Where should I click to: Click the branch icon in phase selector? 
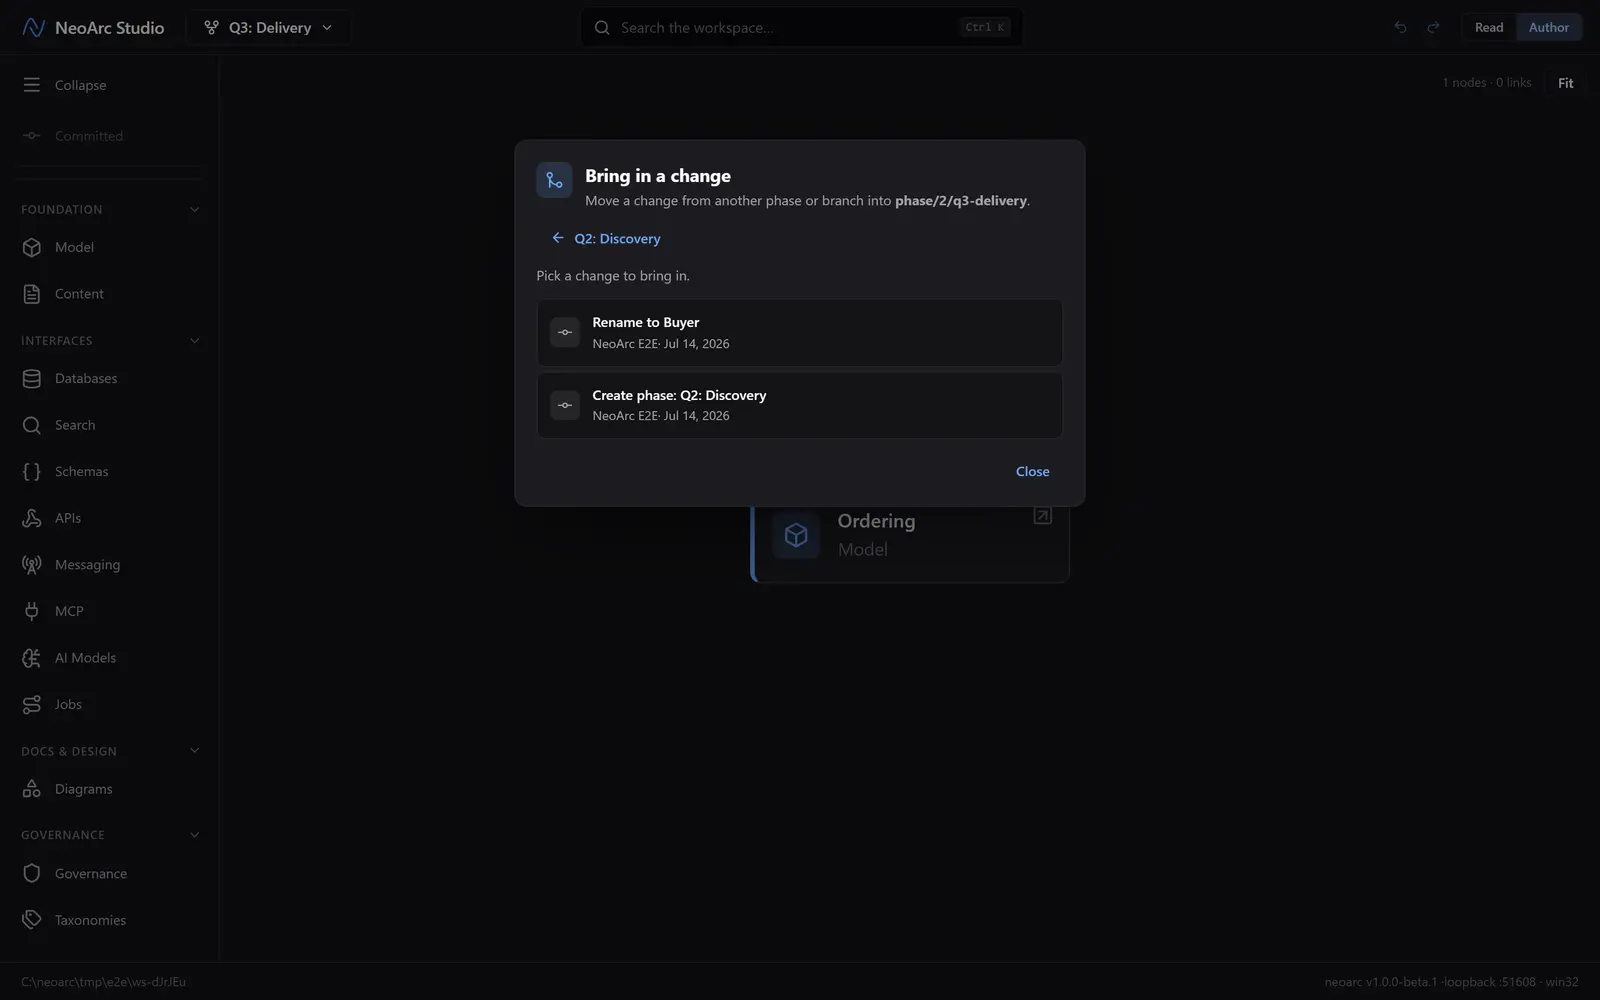[211, 27]
